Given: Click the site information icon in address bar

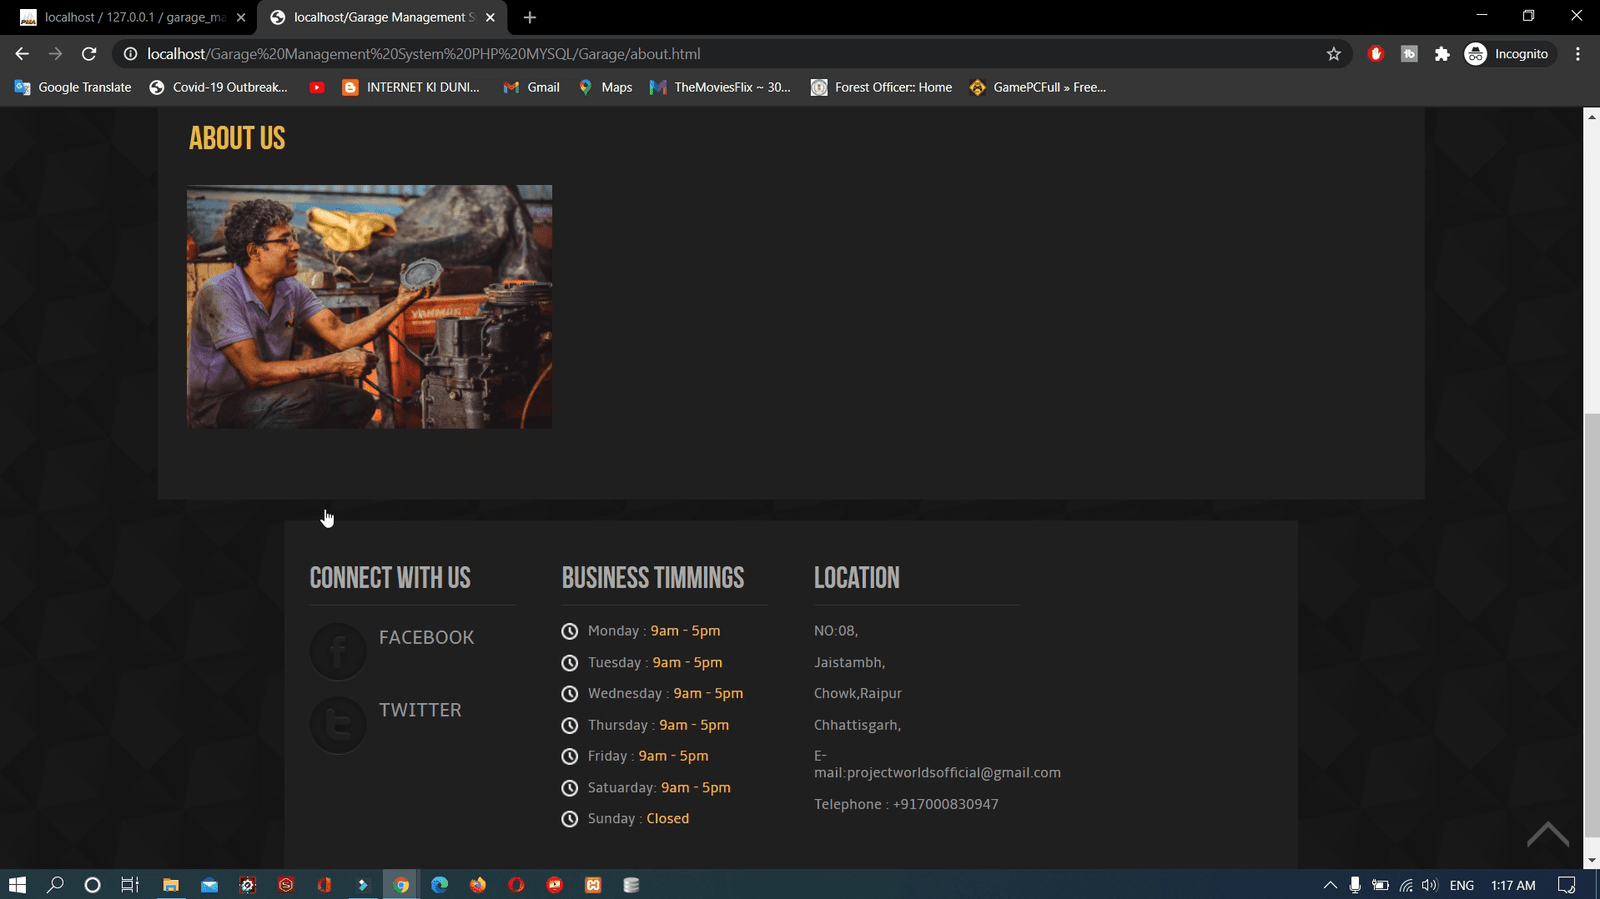Looking at the screenshot, I should (130, 54).
